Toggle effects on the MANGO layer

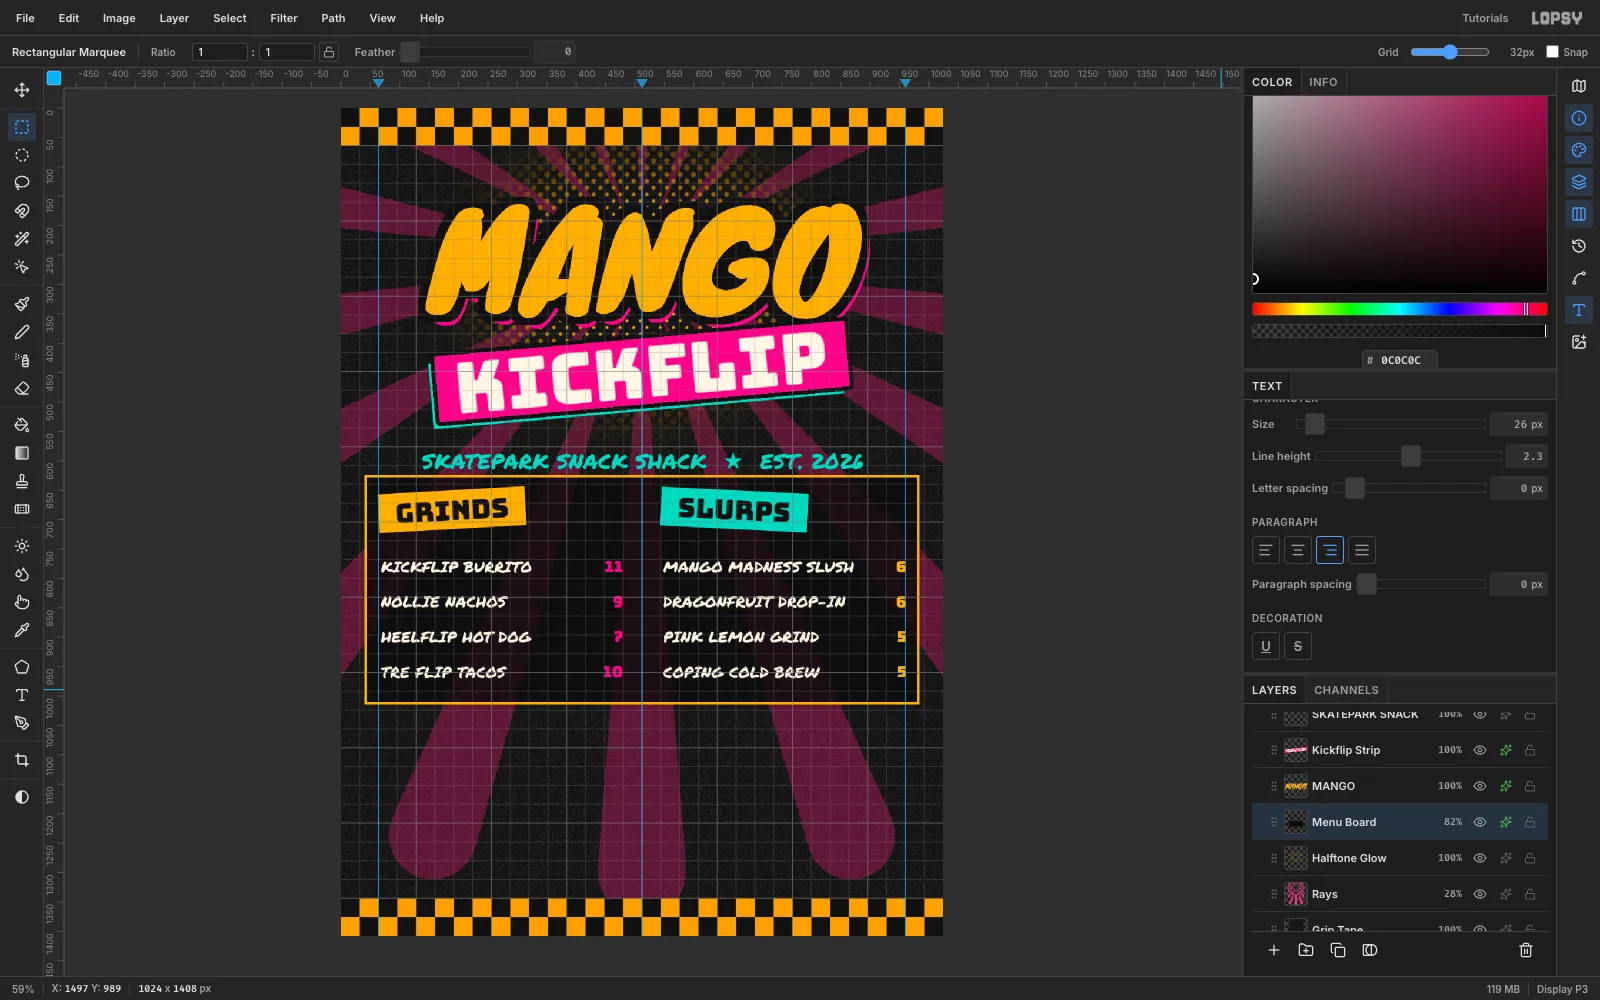point(1505,786)
